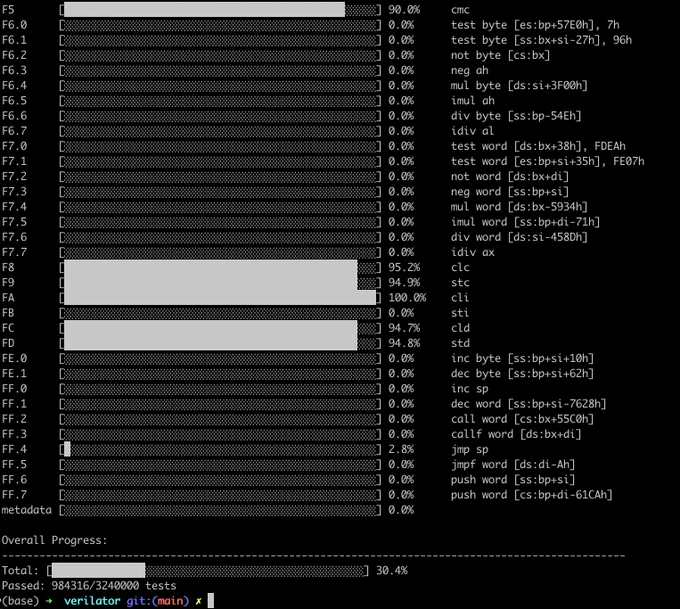Image resolution: width=680 pixels, height=609 pixels.
Task: Click the 'verilator' directory in the prompt
Action: click(92, 601)
